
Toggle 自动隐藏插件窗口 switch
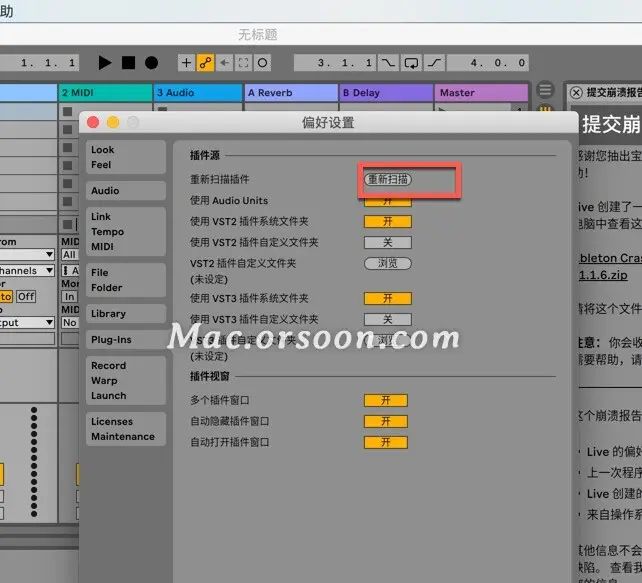point(386,421)
